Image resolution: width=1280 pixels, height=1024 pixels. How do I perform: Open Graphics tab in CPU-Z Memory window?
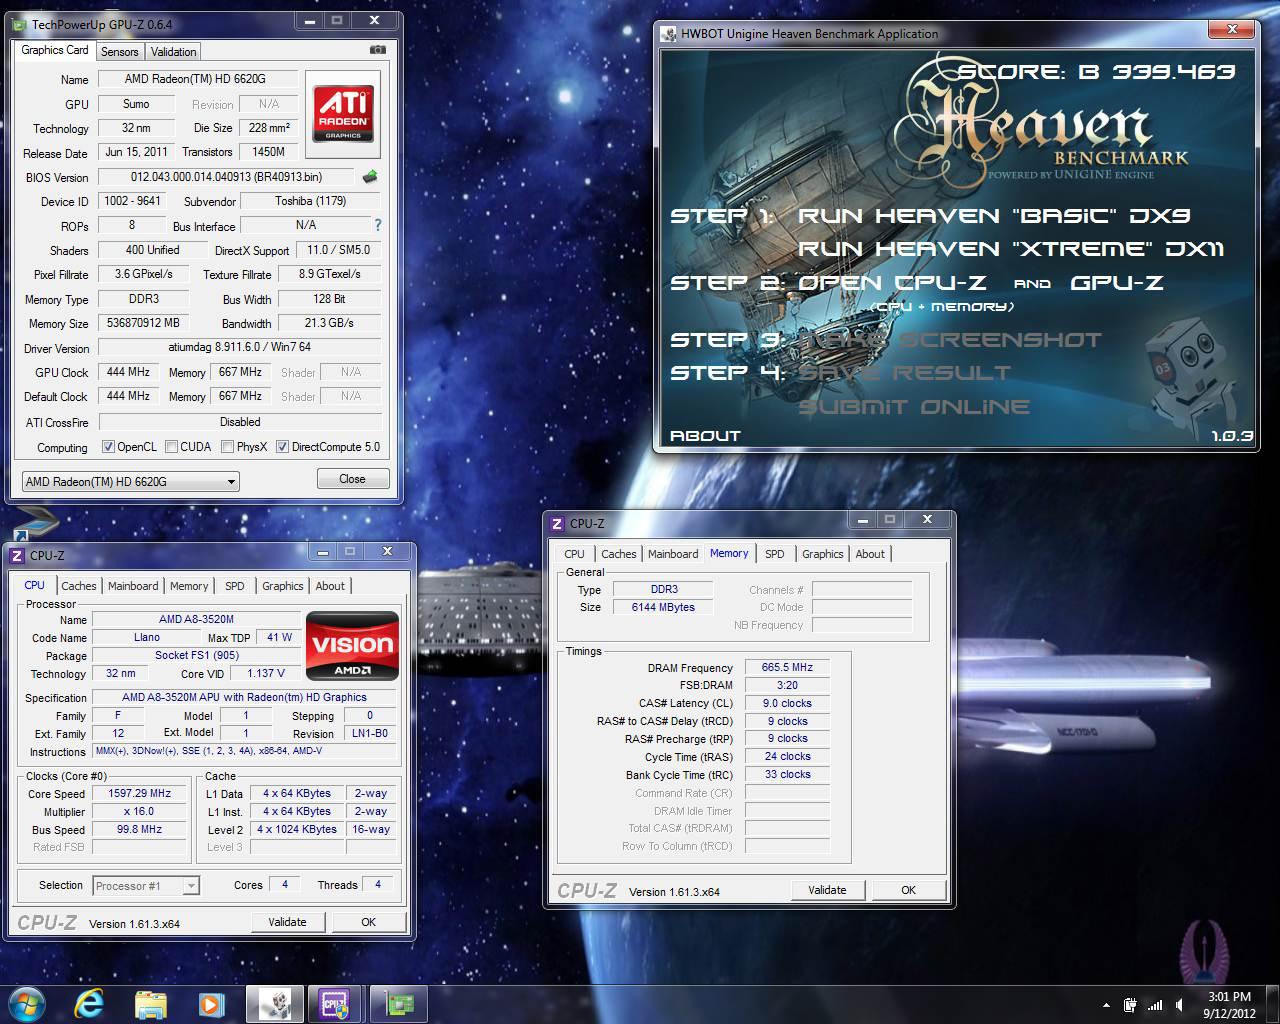(x=823, y=554)
